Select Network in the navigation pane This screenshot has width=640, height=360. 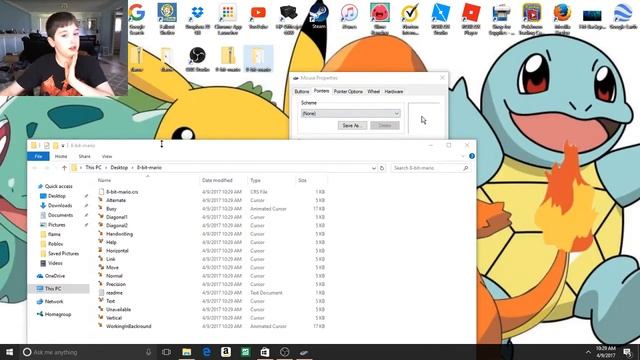point(54,302)
